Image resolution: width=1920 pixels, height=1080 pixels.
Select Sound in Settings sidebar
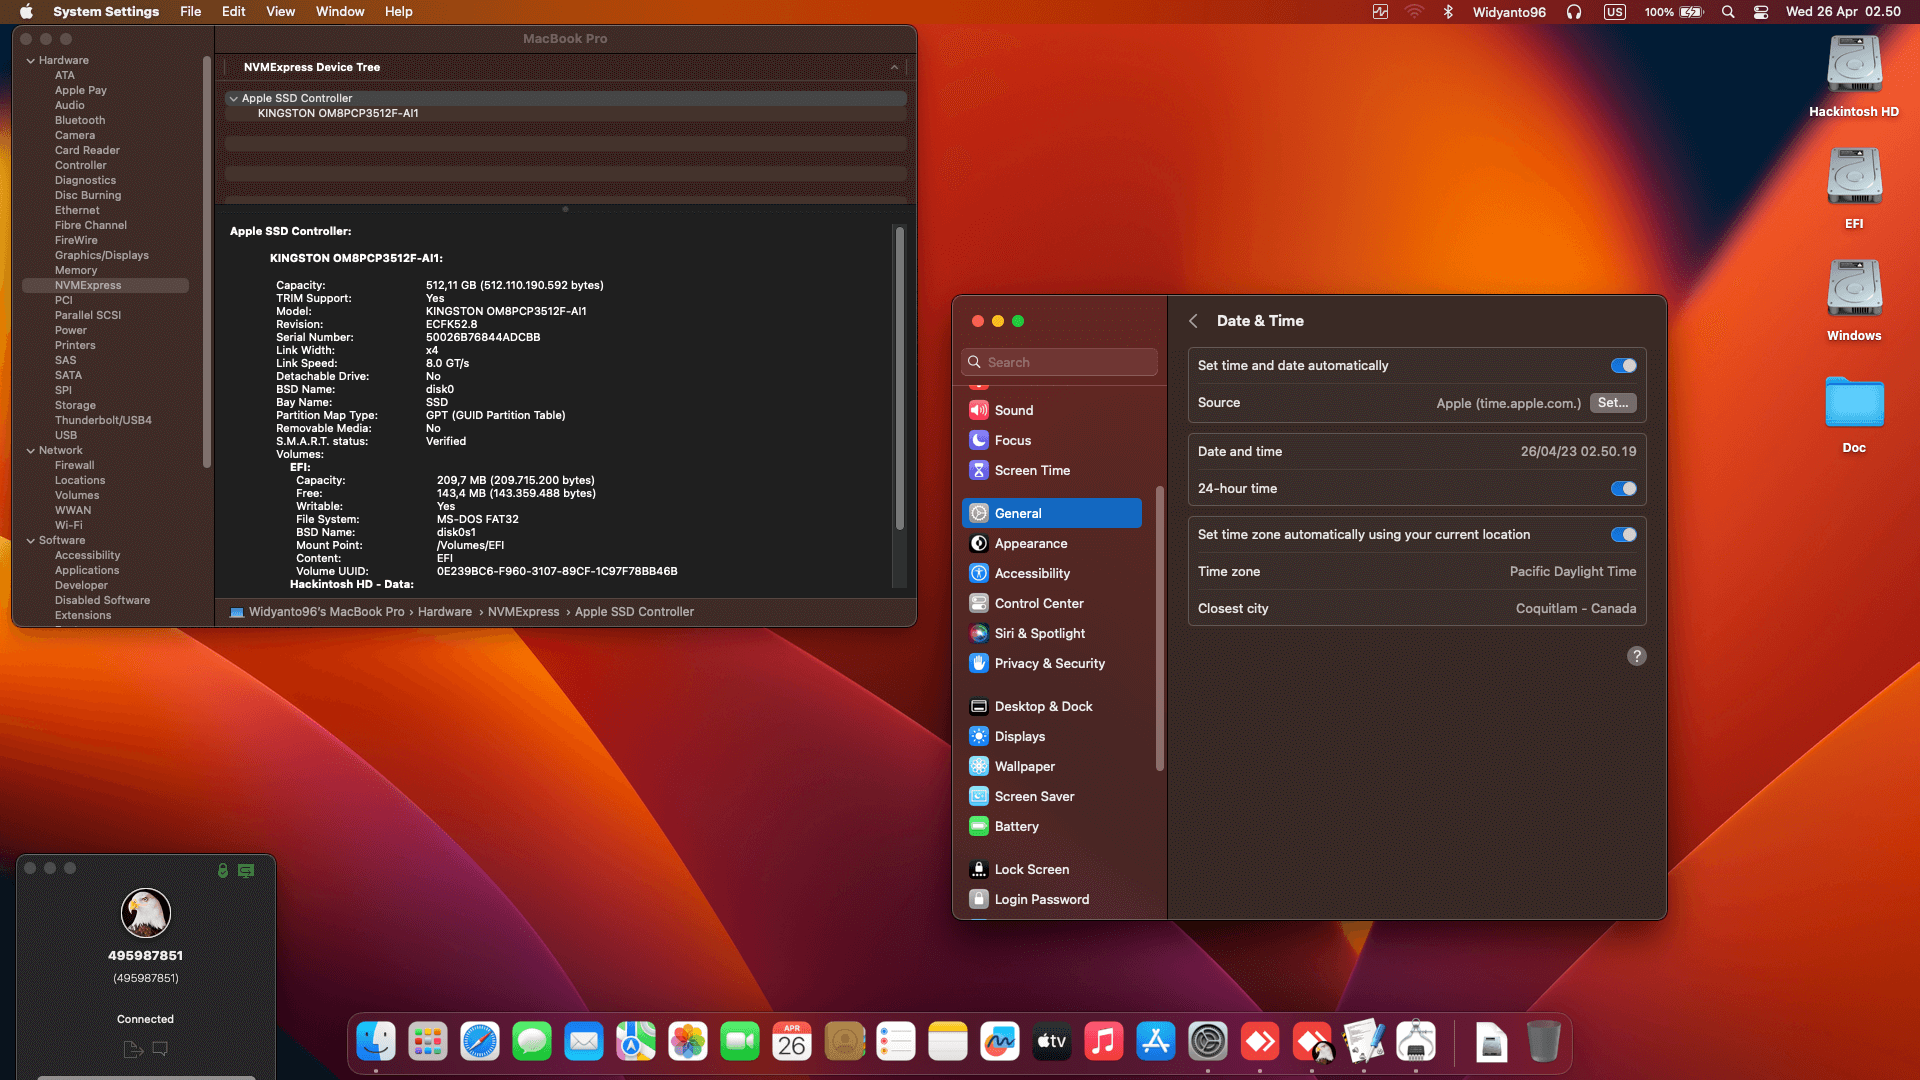point(1052,411)
